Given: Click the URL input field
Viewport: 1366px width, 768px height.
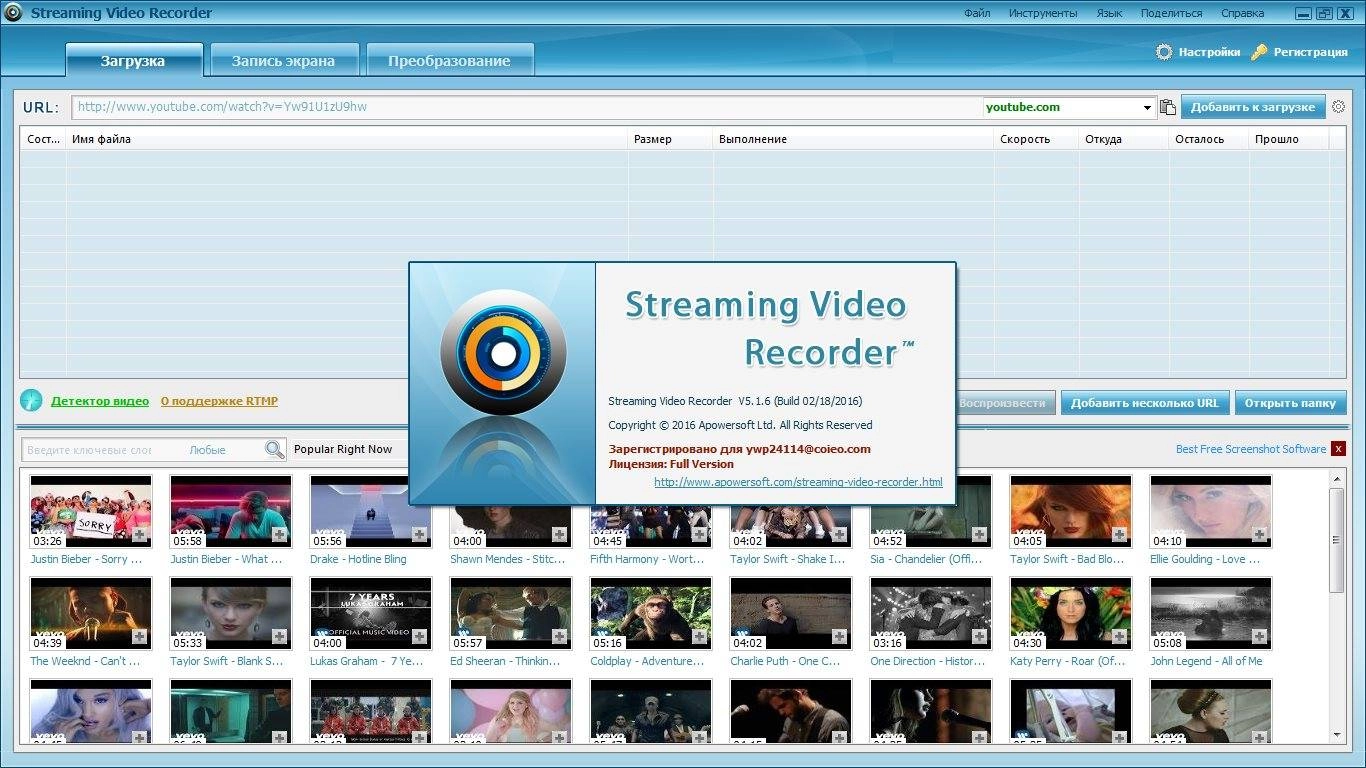Looking at the screenshot, I should click(527, 107).
